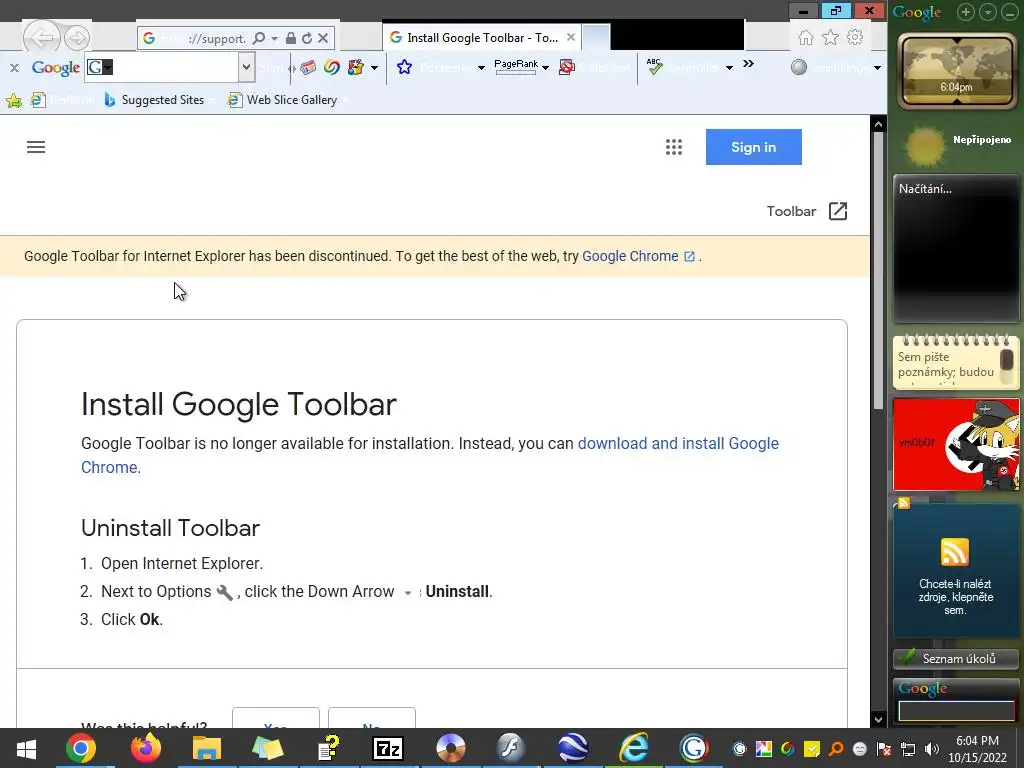This screenshot has width=1024, height=768.
Task: Click the ABC spell check icon
Action: tap(654, 66)
